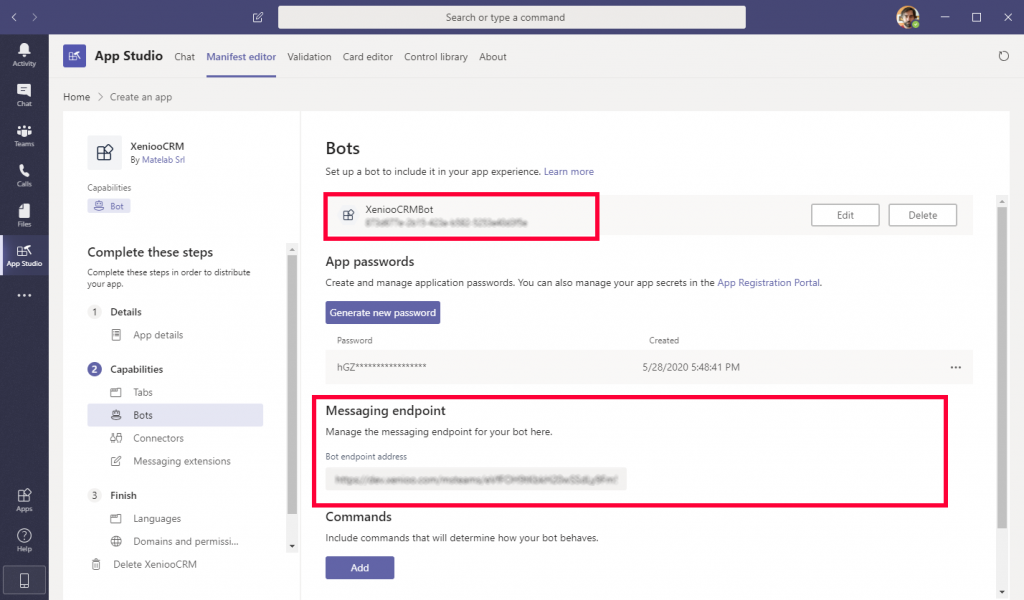The height and width of the screenshot is (600, 1024).
Task: Click the steps panel scroll up arrow
Action: (292, 249)
